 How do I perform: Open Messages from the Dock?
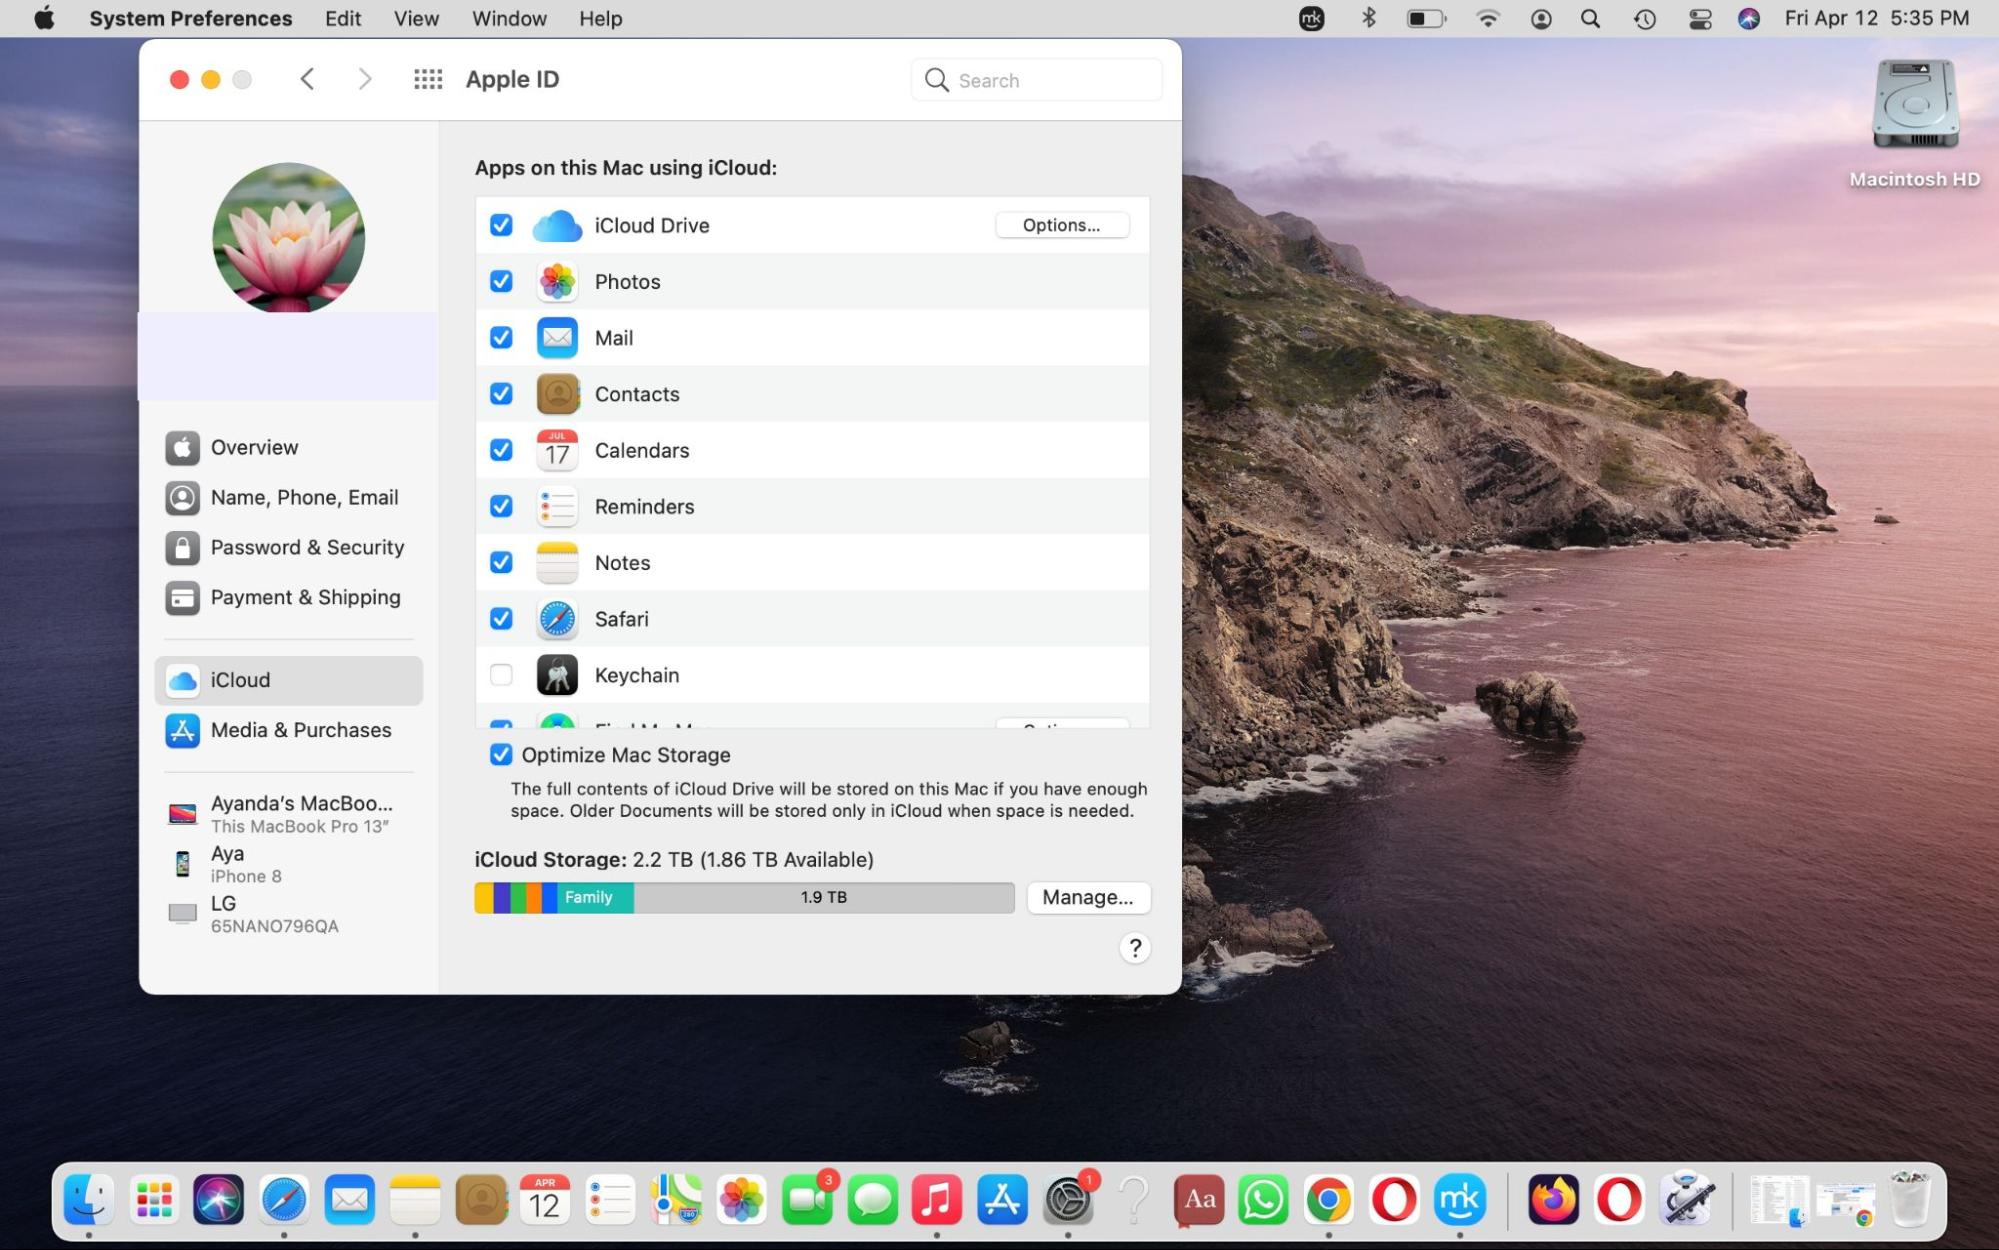pyautogui.click(x=872, y=1199)
